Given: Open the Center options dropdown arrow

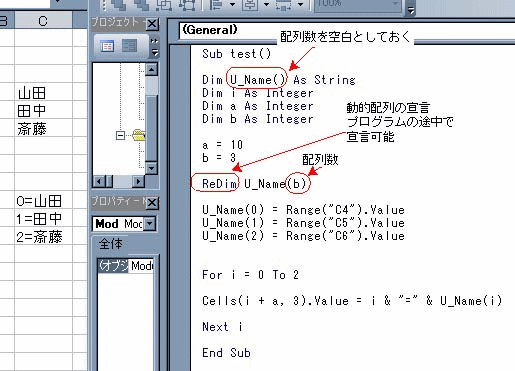Looking at the screenshot, I should point(266,5).
